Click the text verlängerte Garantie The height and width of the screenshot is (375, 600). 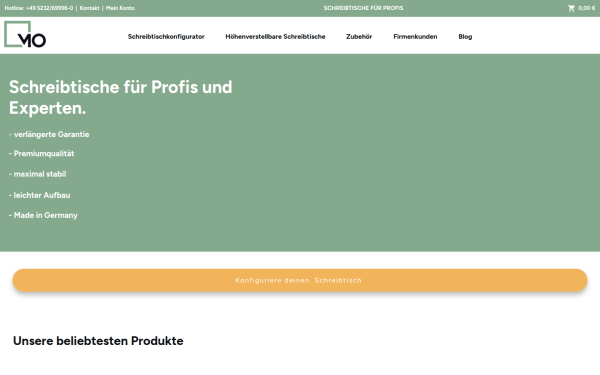tap(52, 134)
